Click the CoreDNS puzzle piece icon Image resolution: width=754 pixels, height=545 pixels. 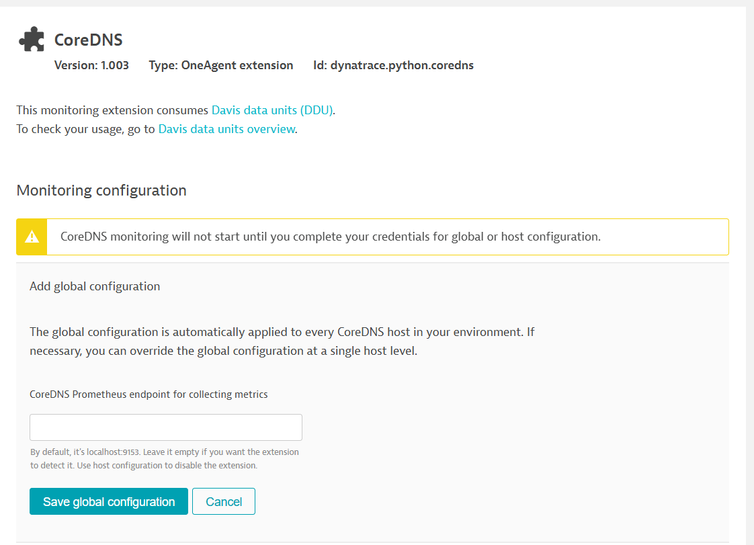coord(31,40)
